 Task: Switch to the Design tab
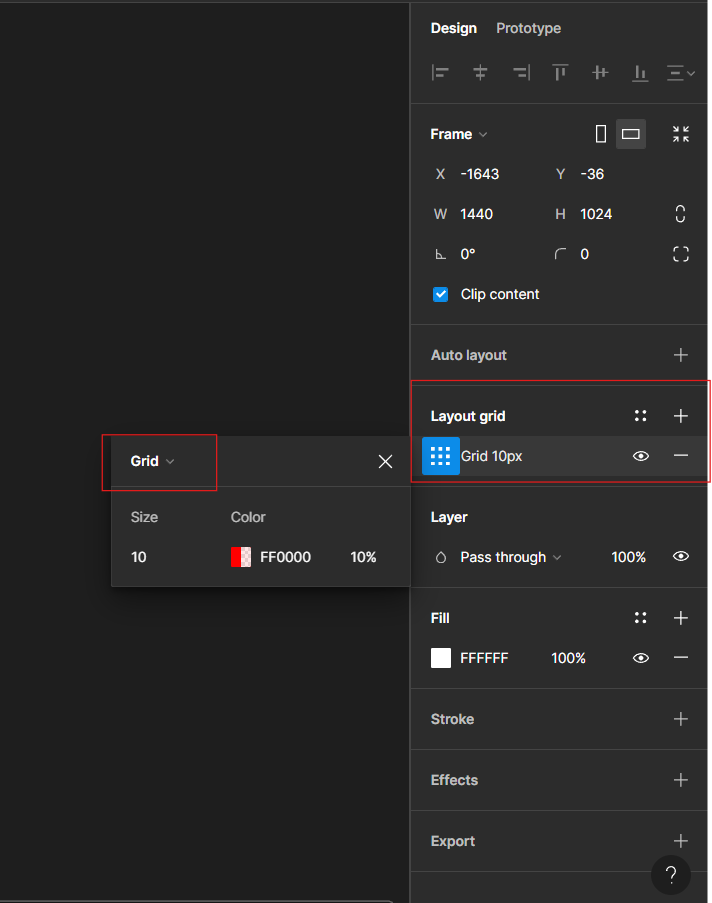453,28
